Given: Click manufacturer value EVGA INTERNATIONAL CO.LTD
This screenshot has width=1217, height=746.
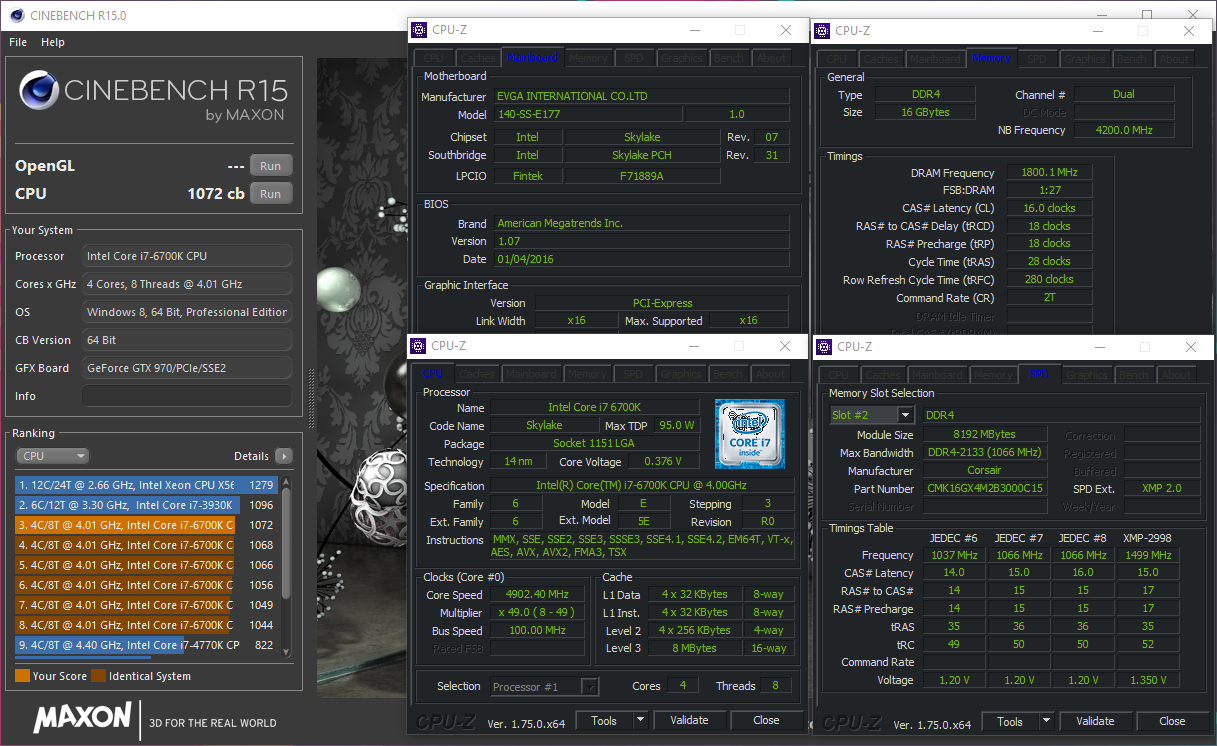Looking at the screenshot, I should tap(642, 97).
